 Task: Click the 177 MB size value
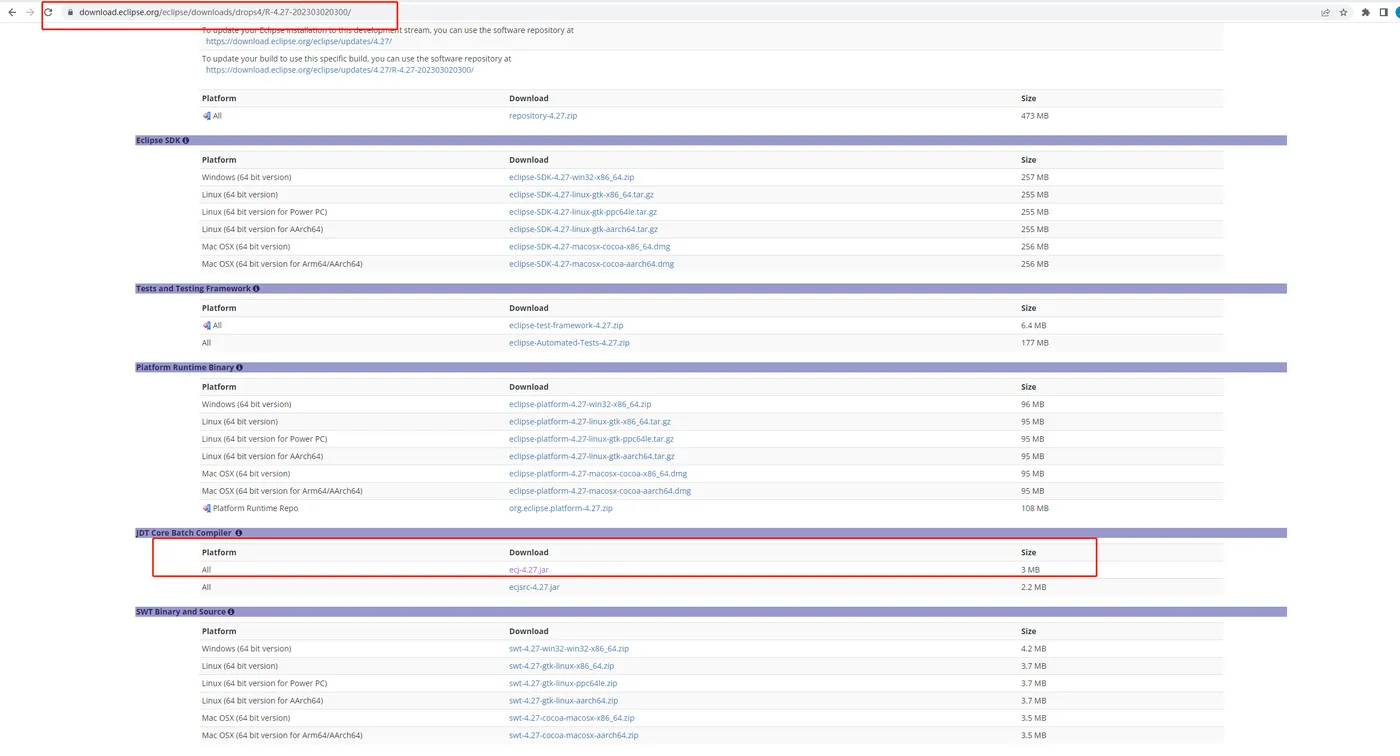[1035, 343]
